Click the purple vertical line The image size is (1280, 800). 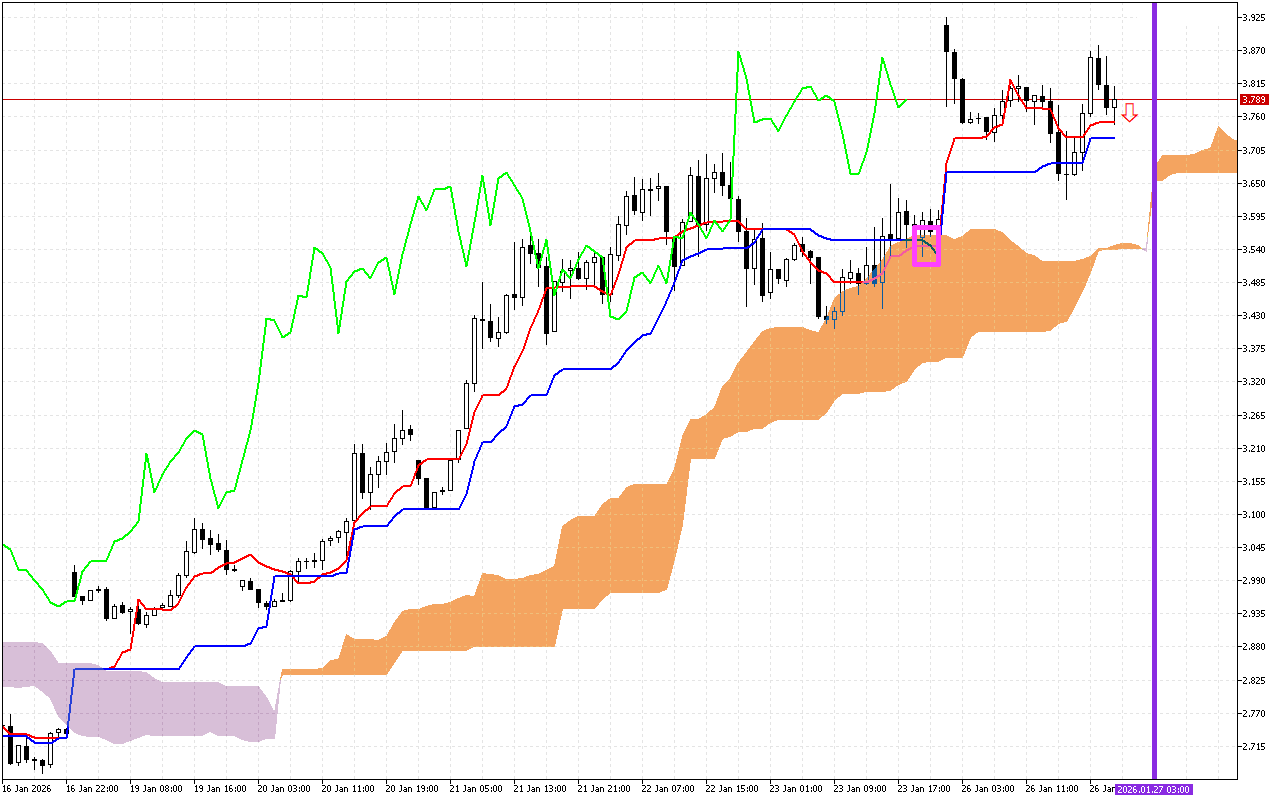point(1155,400)
